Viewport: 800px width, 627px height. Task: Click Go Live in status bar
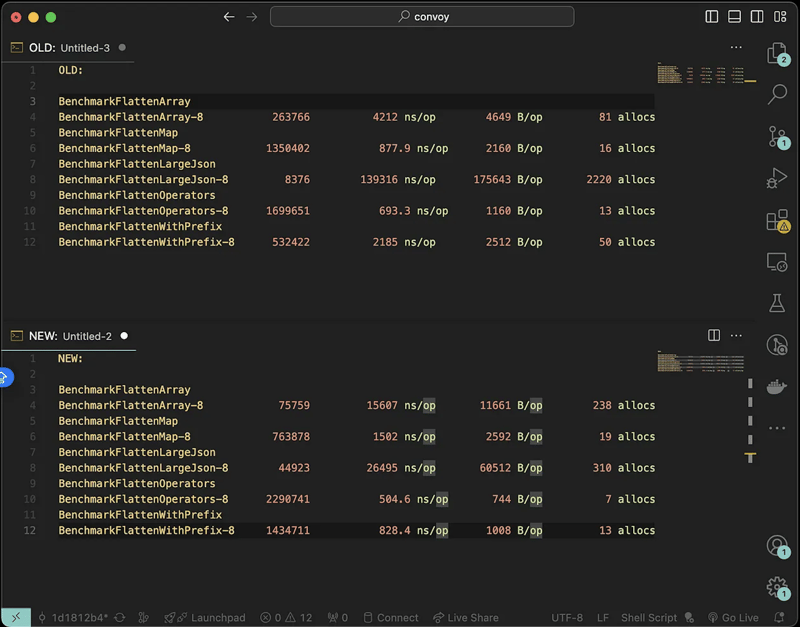pyautogui.click(x=733, y=618)
